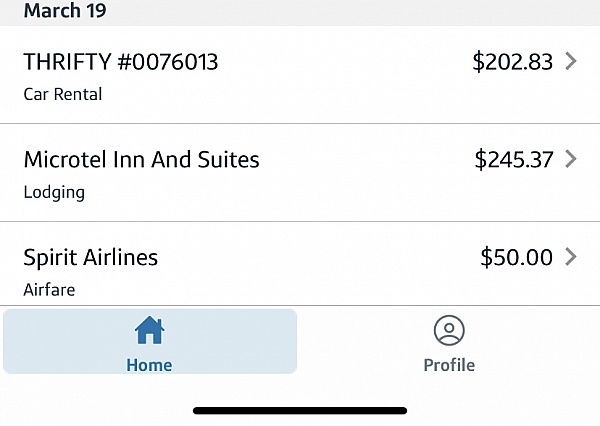Tap the iOS home indicator bar
Viewport: 600px width, 426px height.
[300, 411]
